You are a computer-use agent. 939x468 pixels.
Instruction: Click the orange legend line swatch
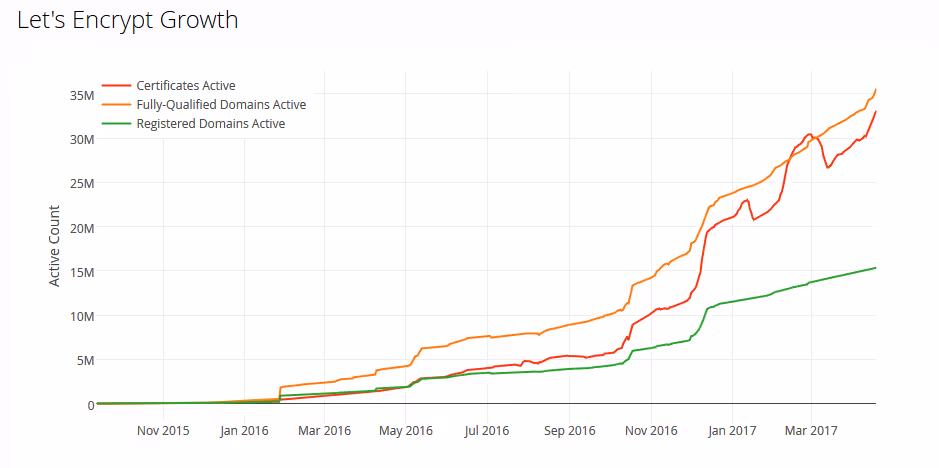[x=116, y=105]
